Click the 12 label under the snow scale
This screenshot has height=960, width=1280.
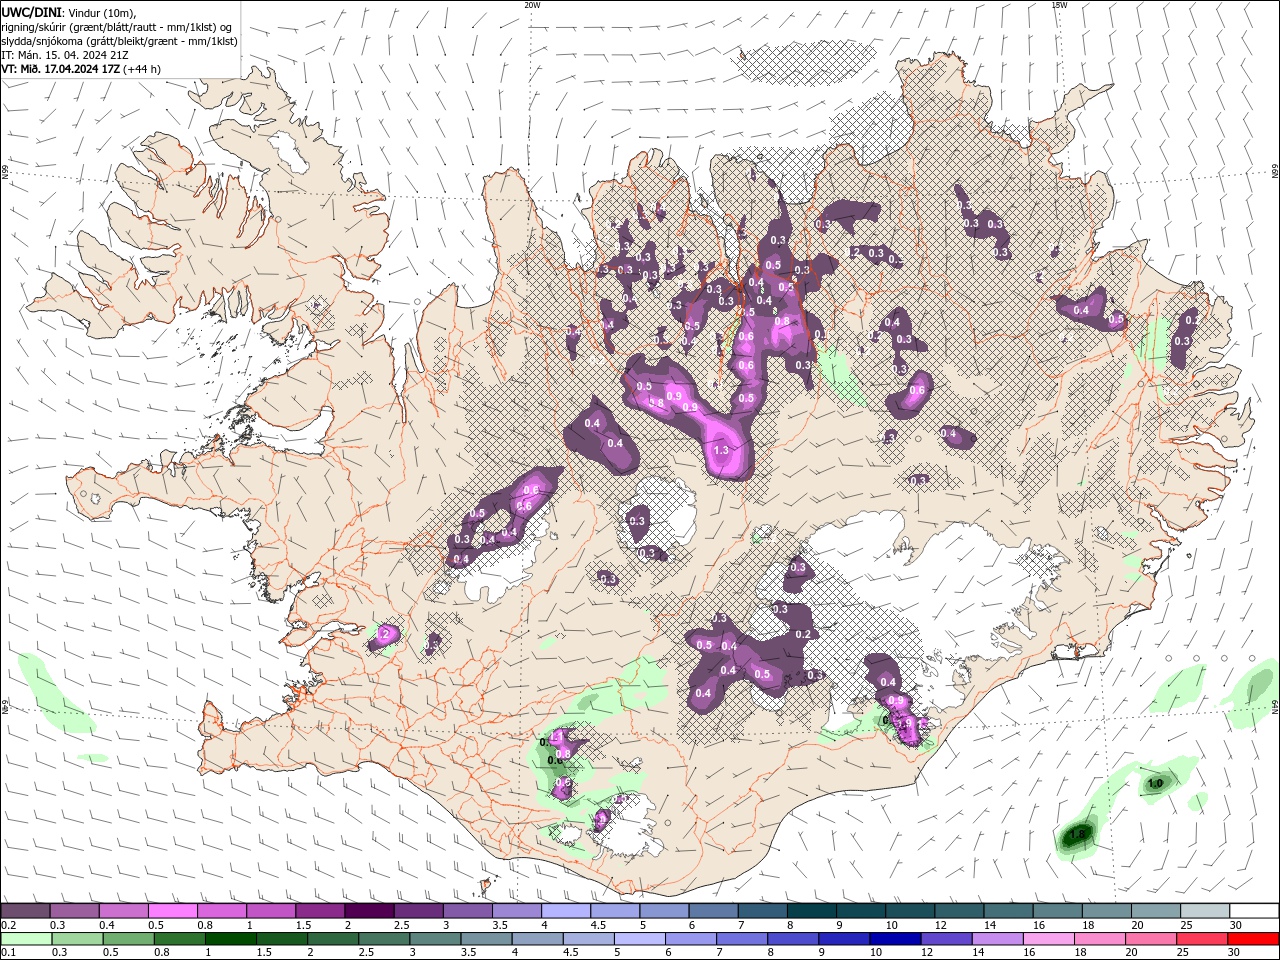point(940,925)
